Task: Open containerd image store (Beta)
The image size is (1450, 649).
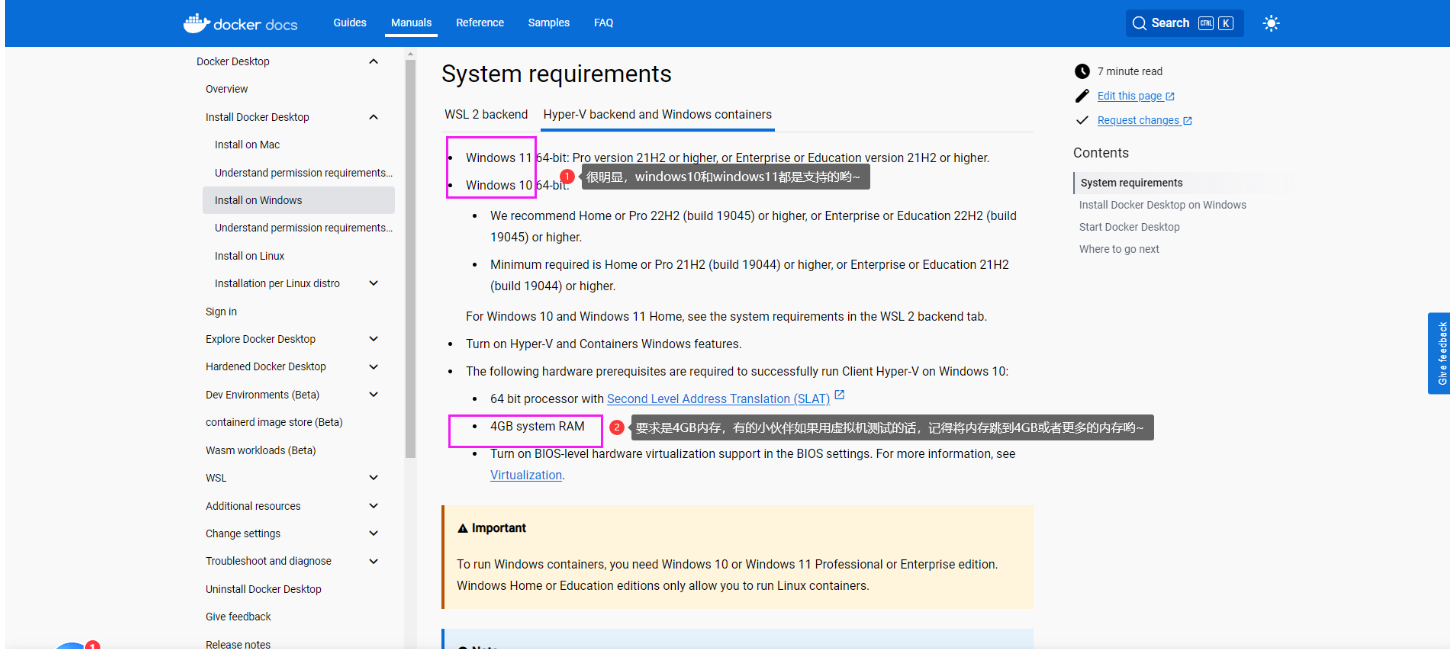Action: (274, 422)
